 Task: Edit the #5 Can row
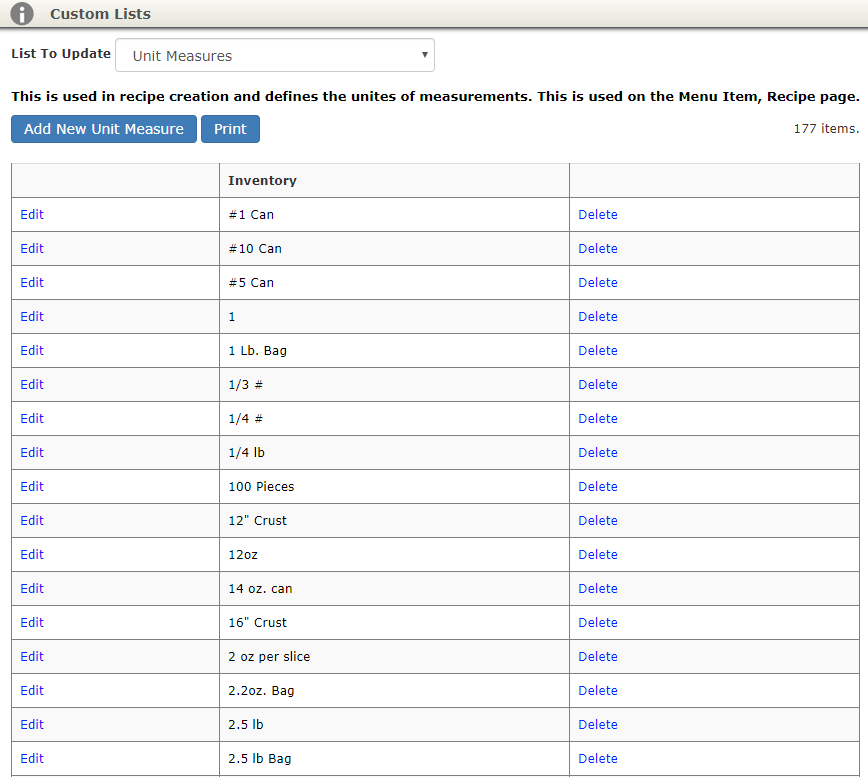[x=32, y=283]
